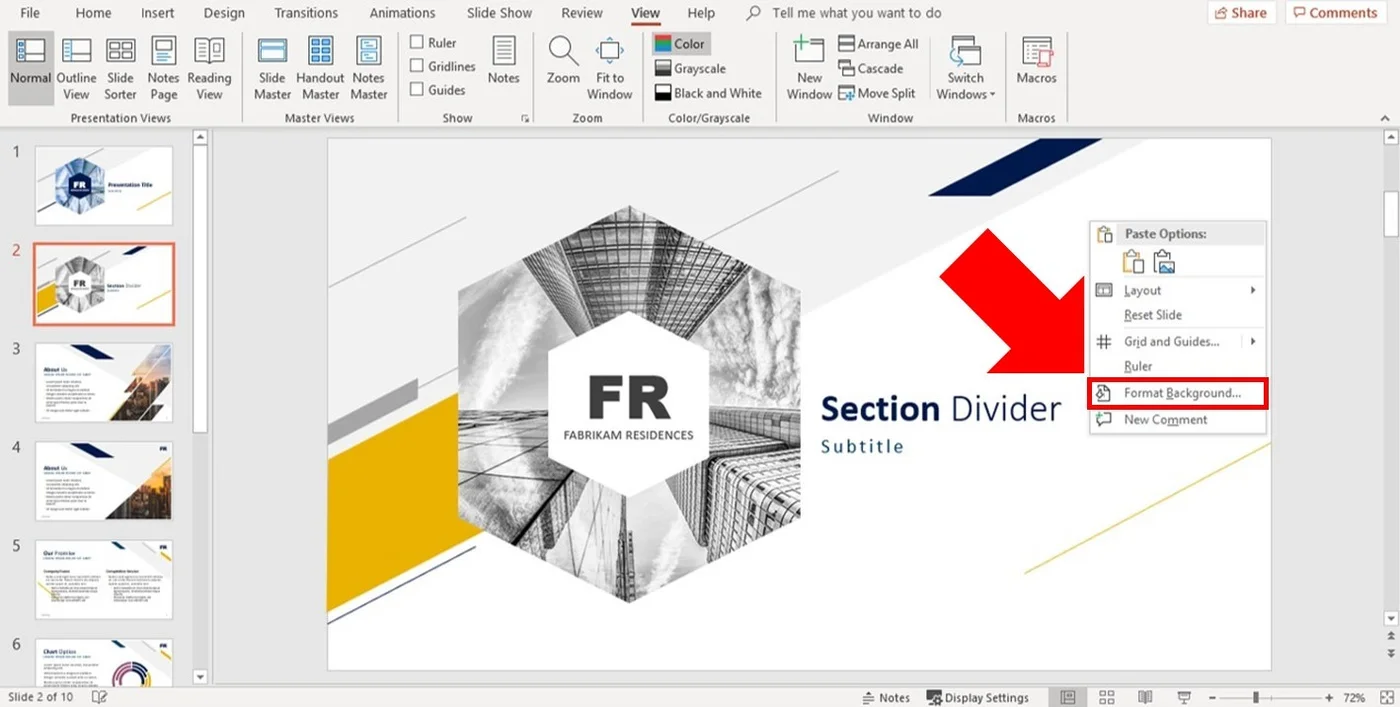Click Notes button in status bar
This screenshot has width=1400, height=707.
[x=886, y=697]
